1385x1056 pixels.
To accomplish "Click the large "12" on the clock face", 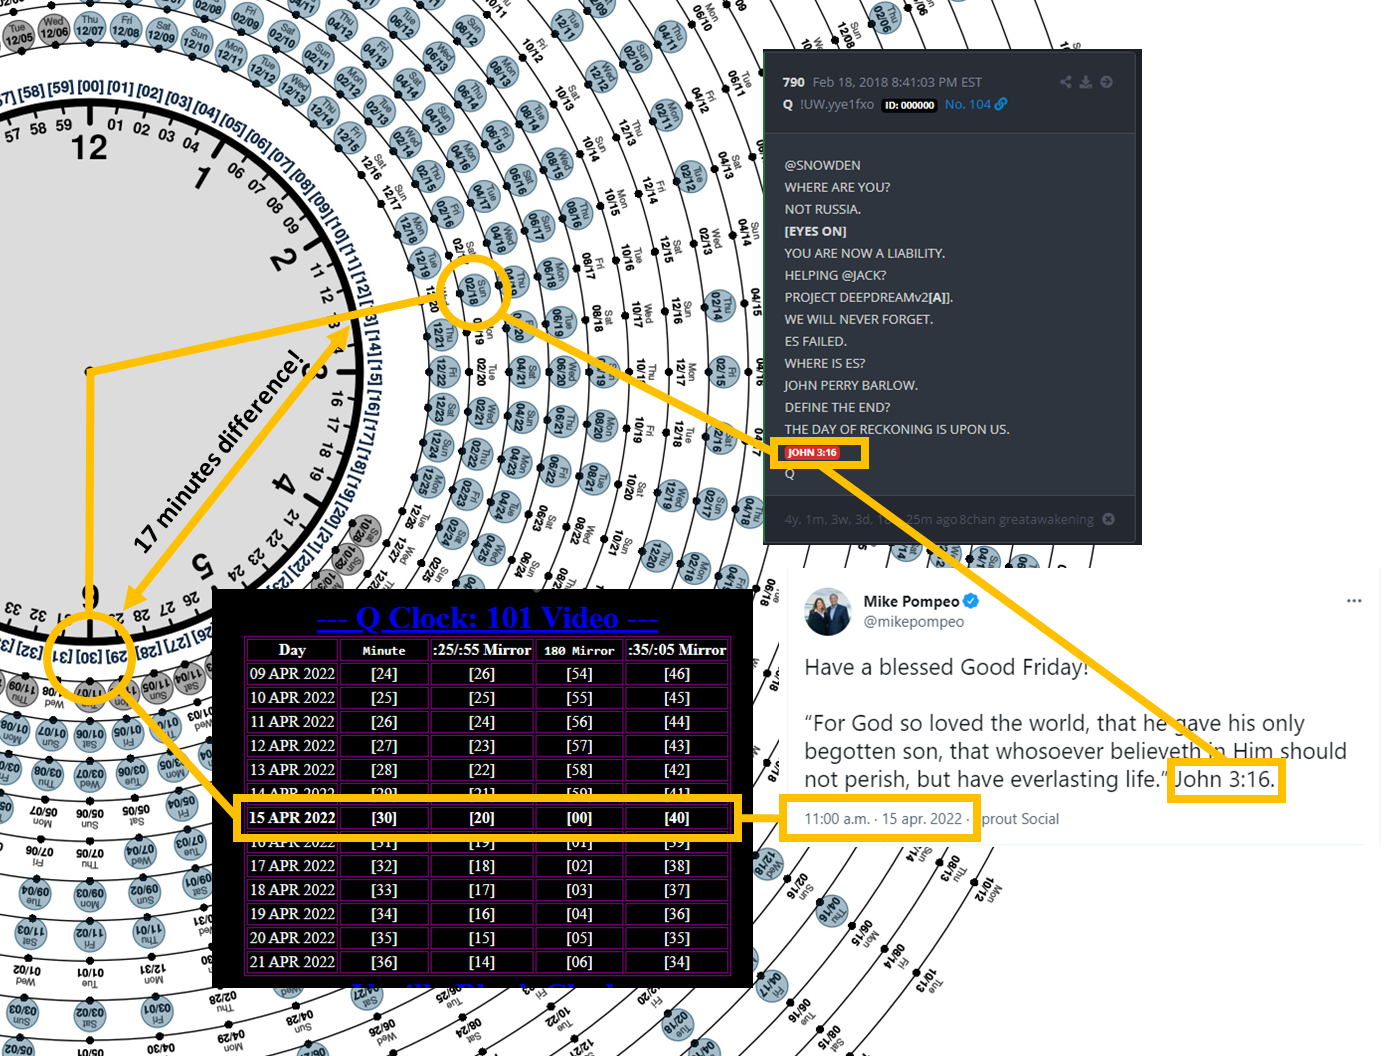I will (89, 148).
